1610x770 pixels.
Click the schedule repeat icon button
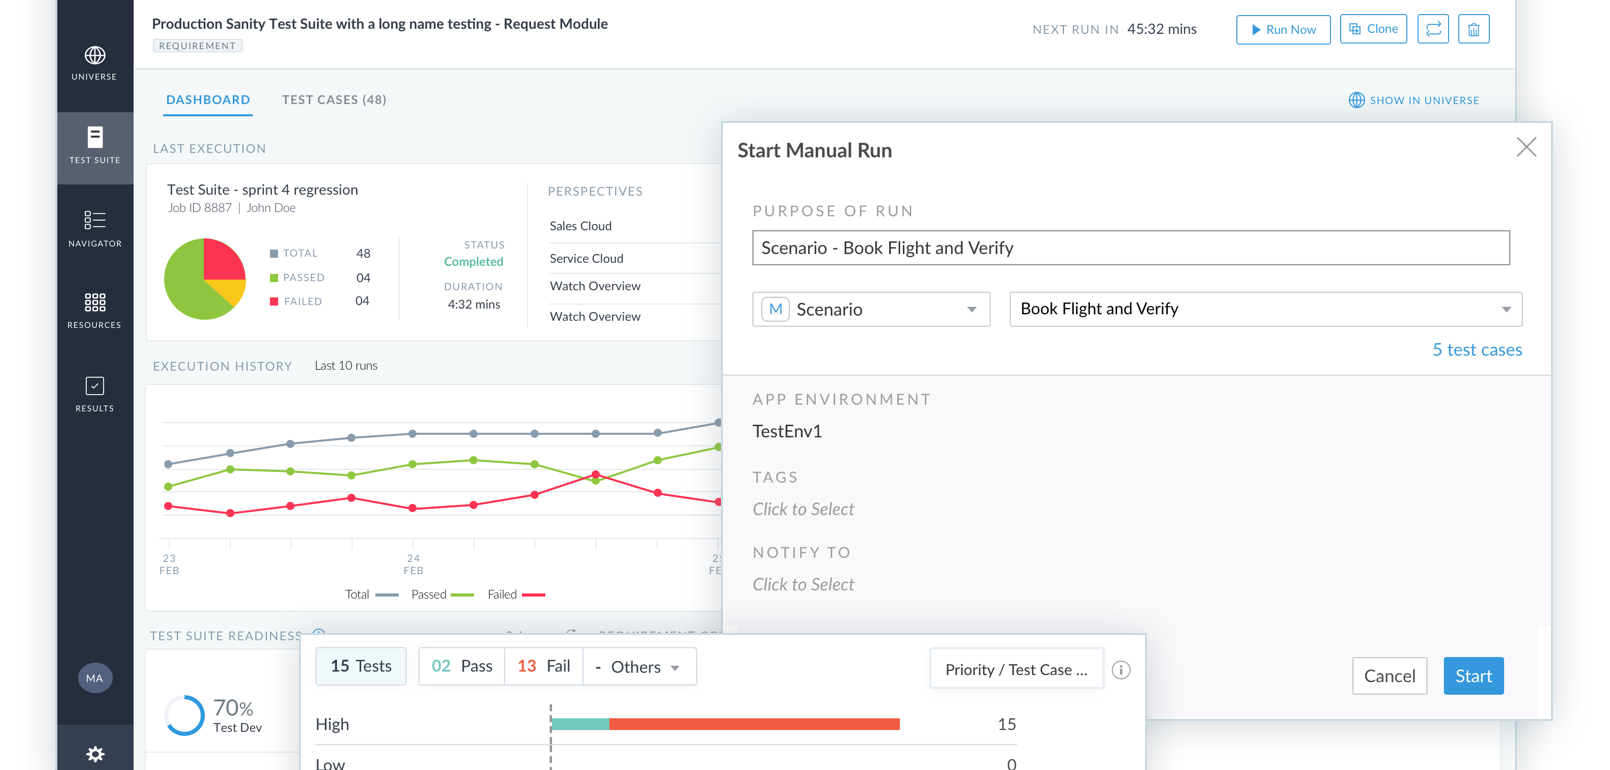(1433, 30)
